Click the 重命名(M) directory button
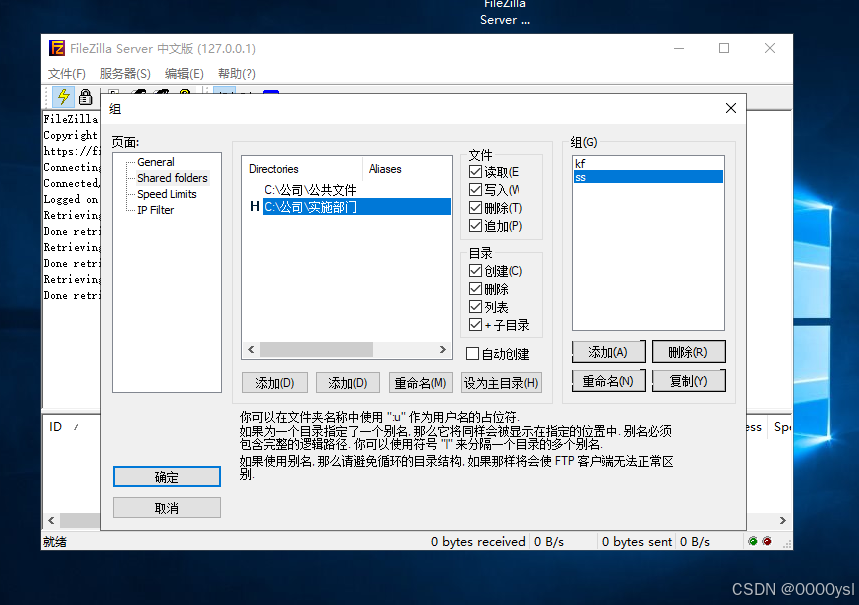Screen dimensions: 859x605 (x=420, y=383)
